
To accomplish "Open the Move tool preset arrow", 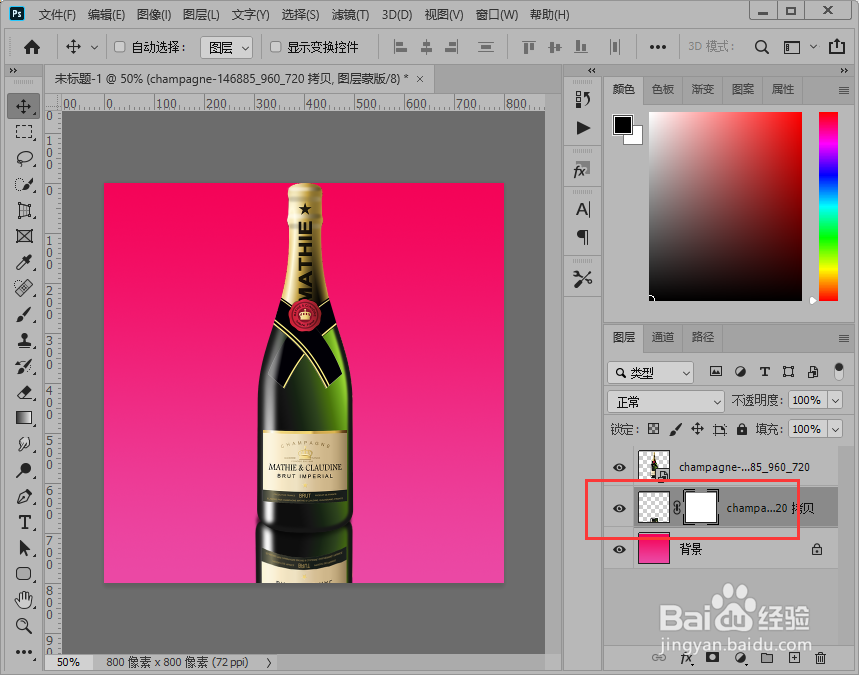I will [x=94, y=48].
